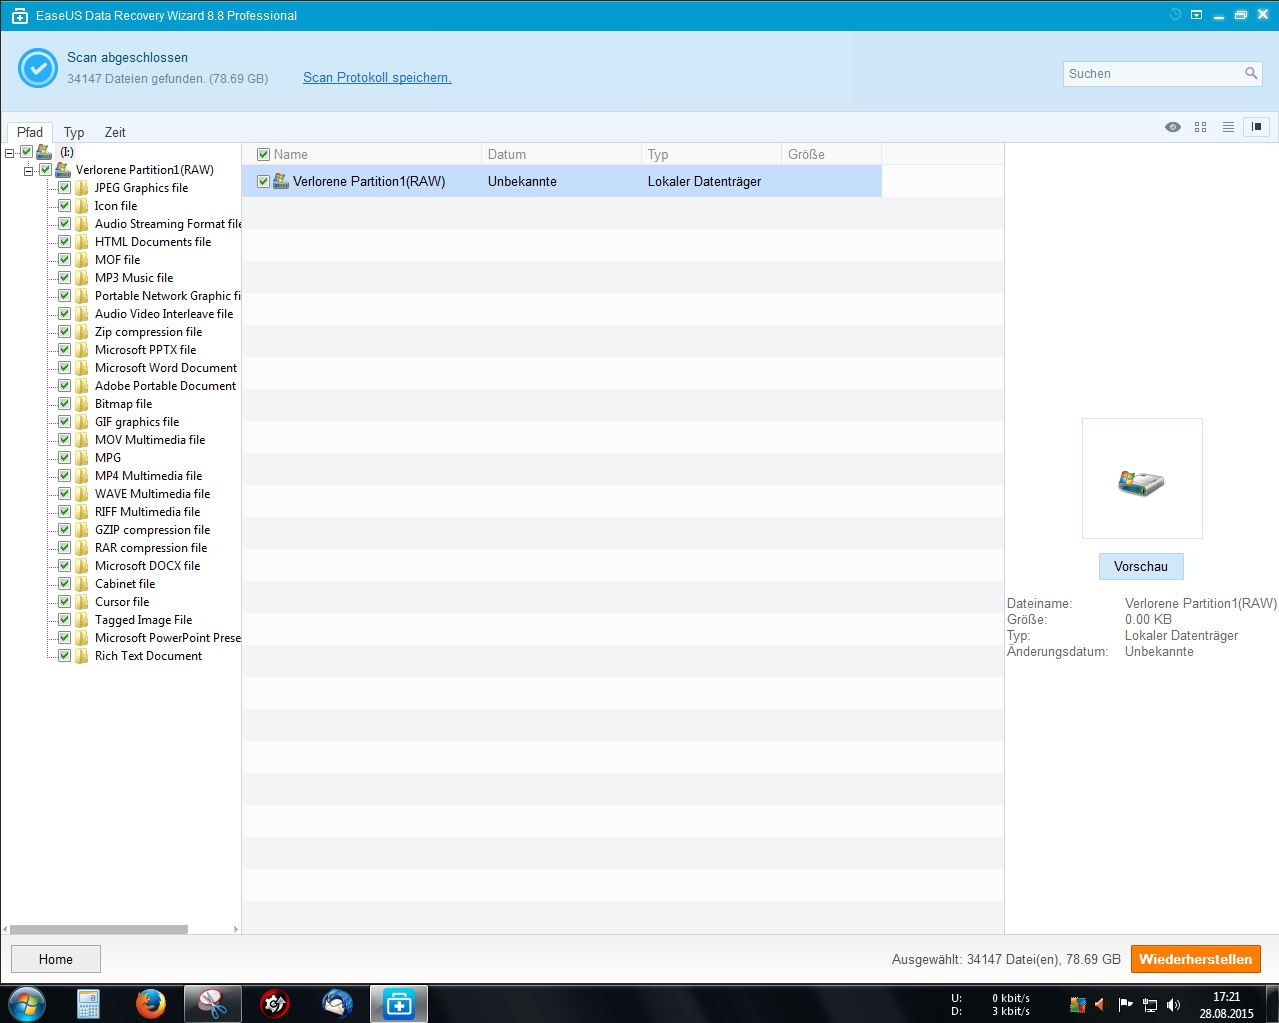This screenshot has height=1023, width=1279.
Task: Collapse the (I:) drive tree node
Action: pyautogui.click(x=9, y=153)
